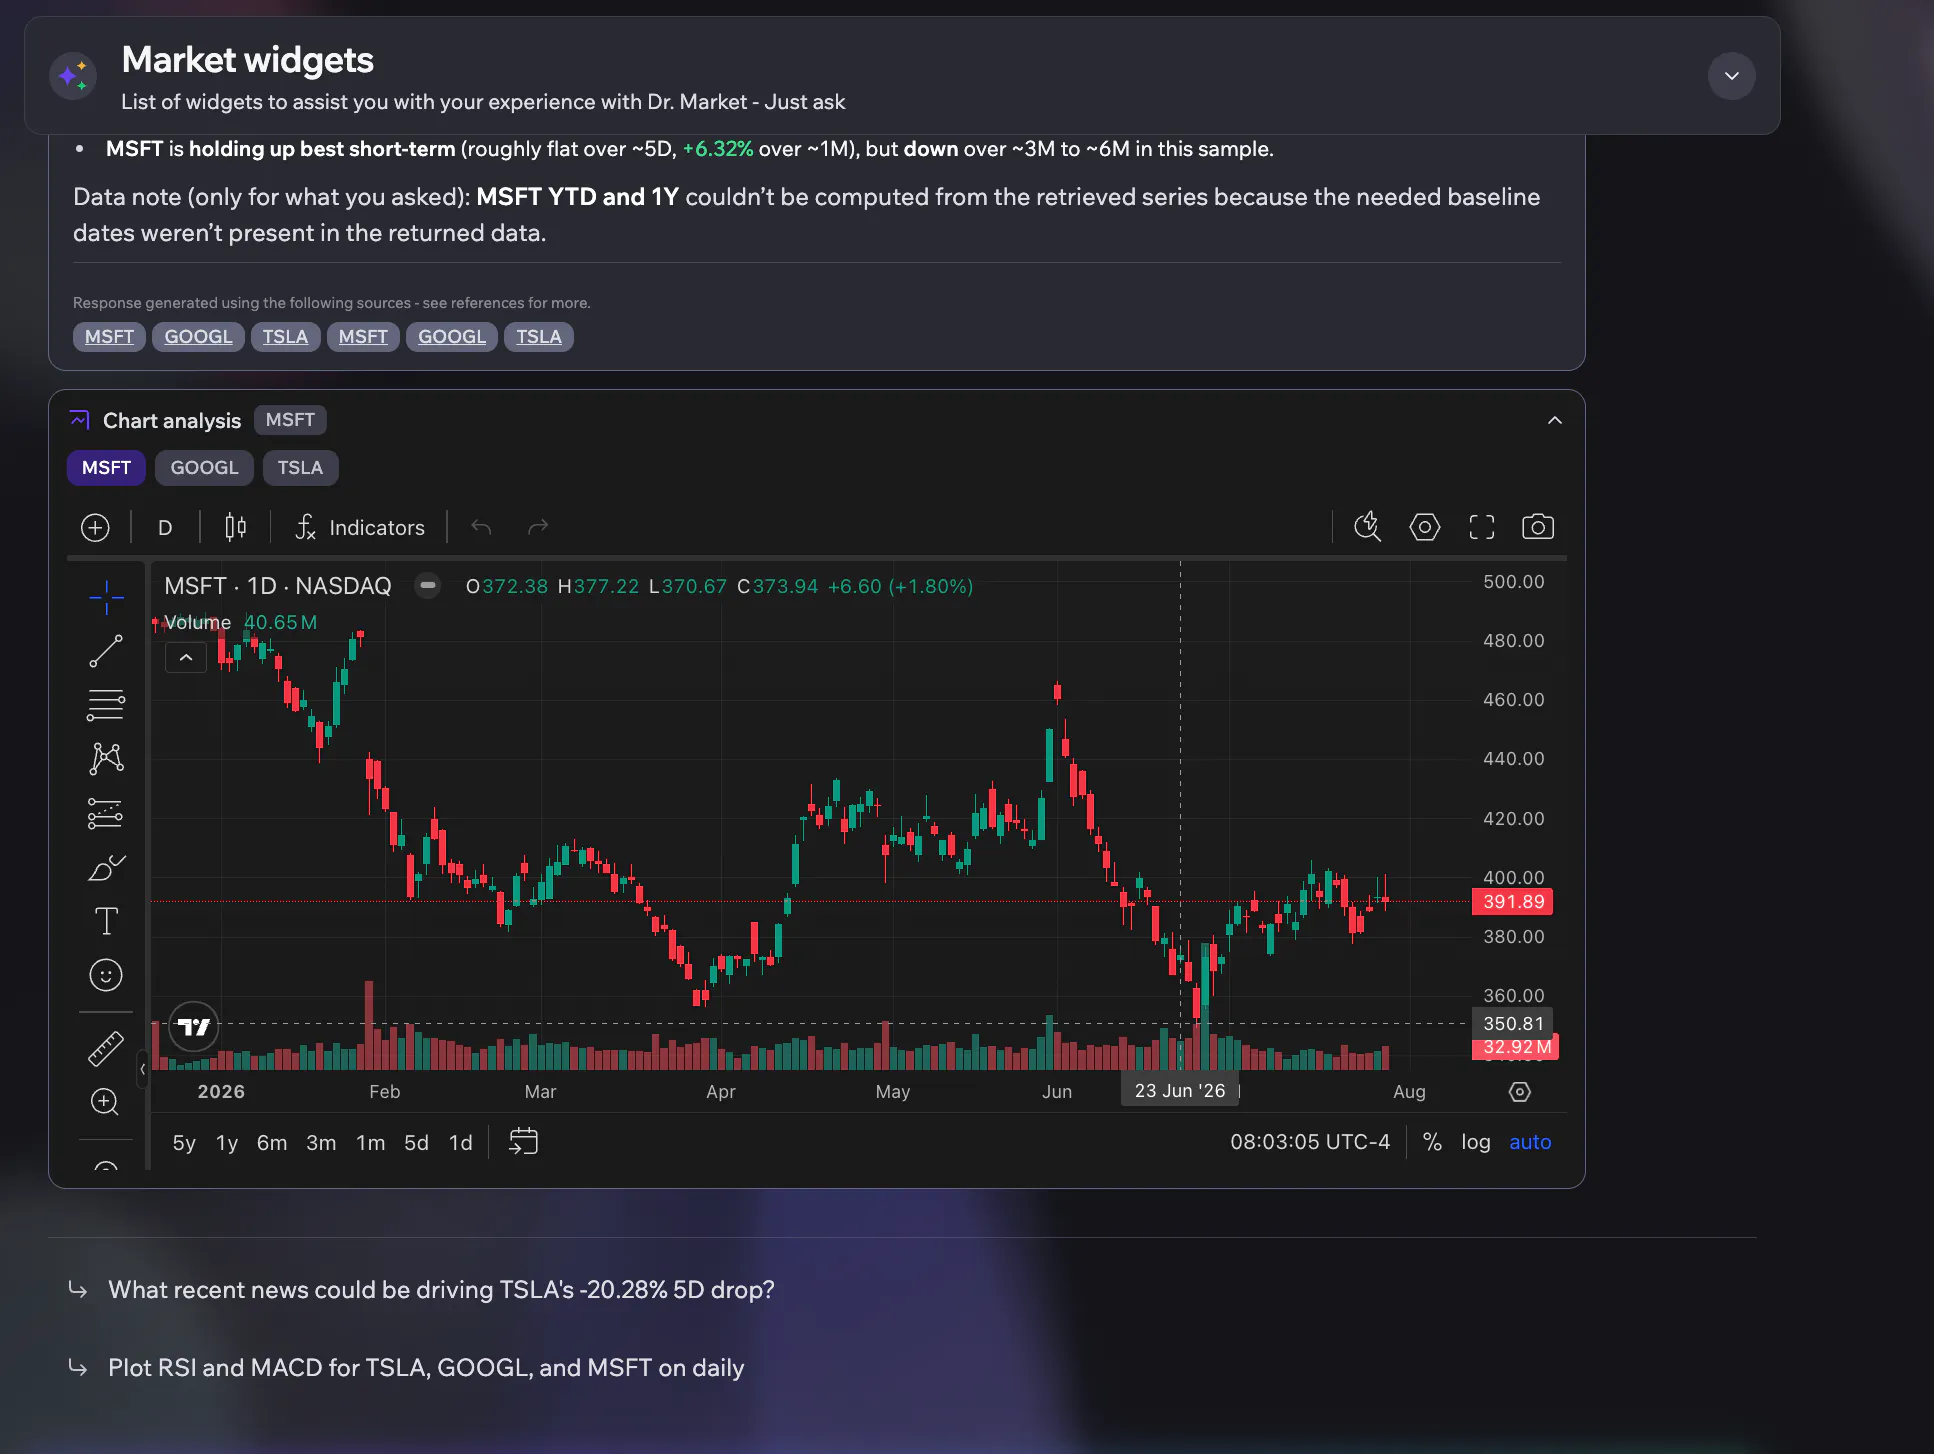Image resolution: width=1934 pixels, height=1454 pixels.
Task: Set chart range to 6m
Action: tap(272, 1142)
